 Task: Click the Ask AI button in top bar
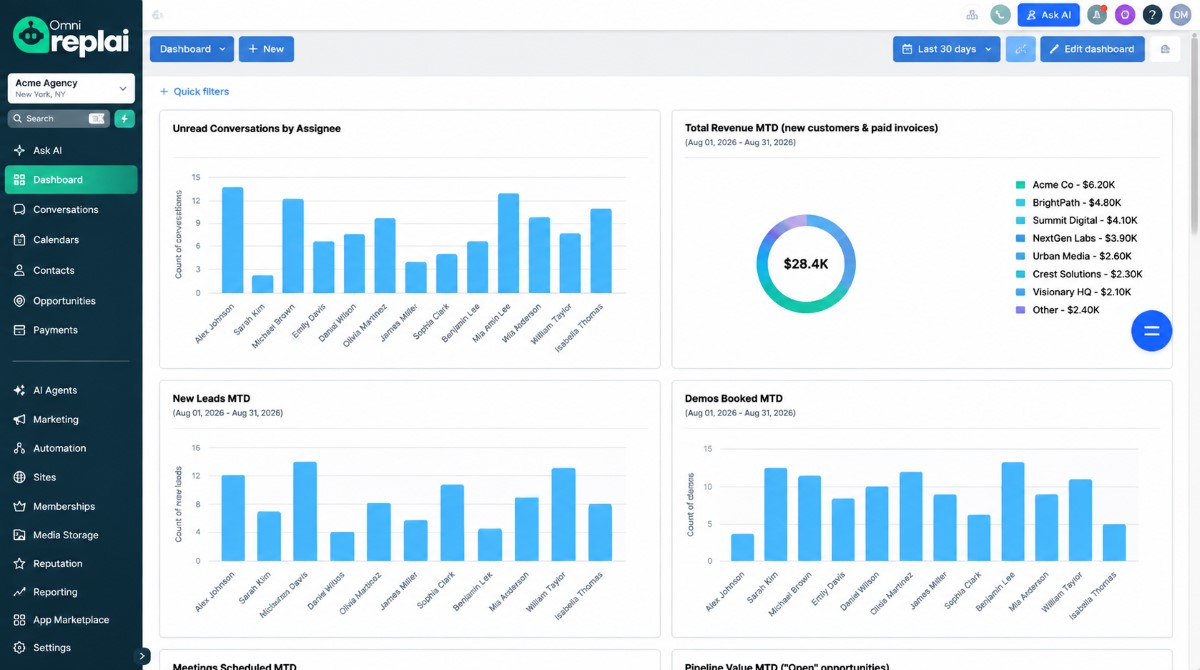(x=1048, y=15)
